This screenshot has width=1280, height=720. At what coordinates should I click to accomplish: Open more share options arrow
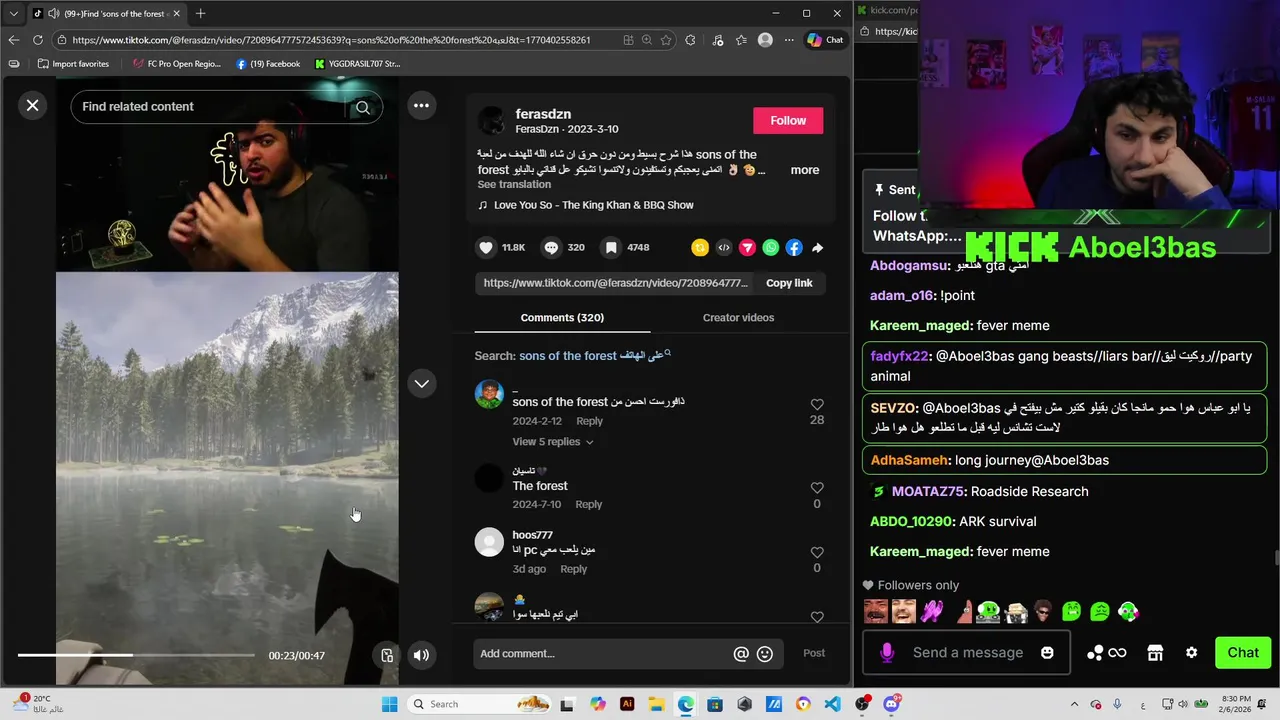(817, 247)
